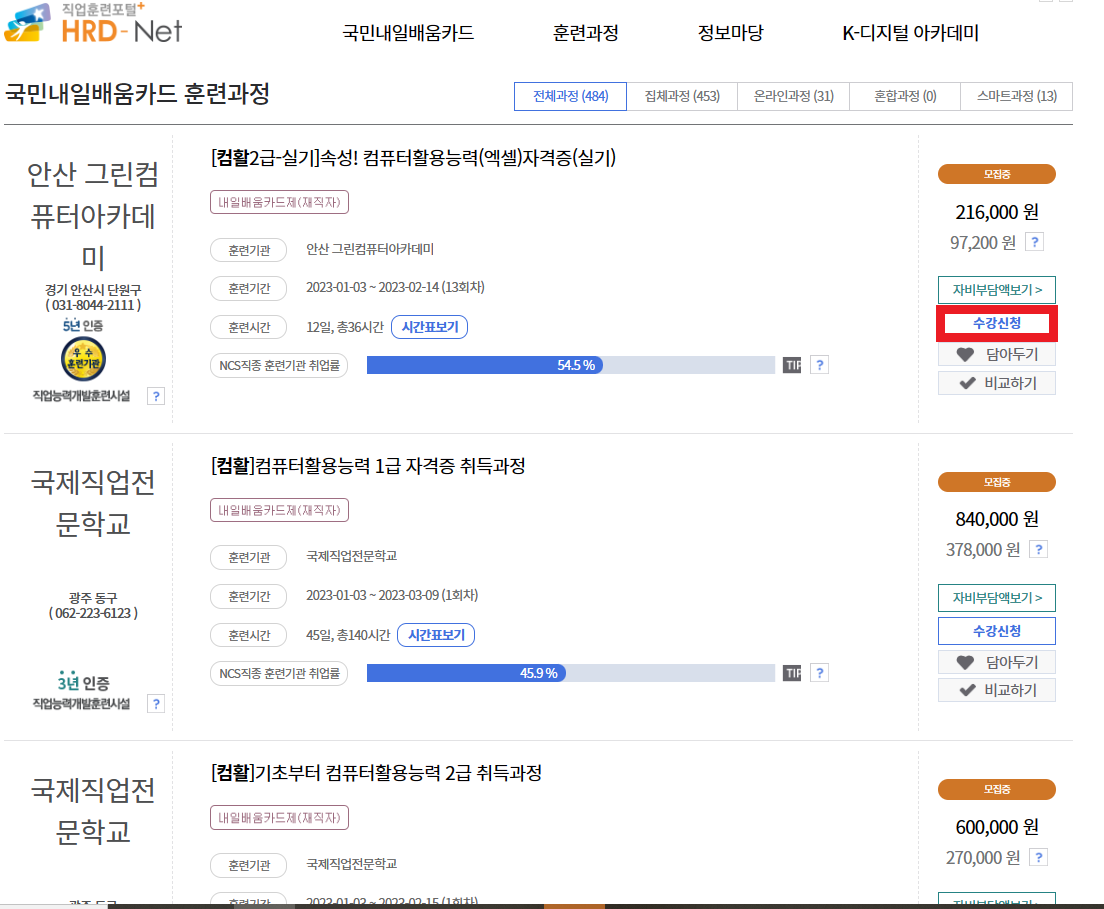Select the 전체과정 (484) tab
The height and width of the screenshot is (909, 1104).
click(570, 96)
